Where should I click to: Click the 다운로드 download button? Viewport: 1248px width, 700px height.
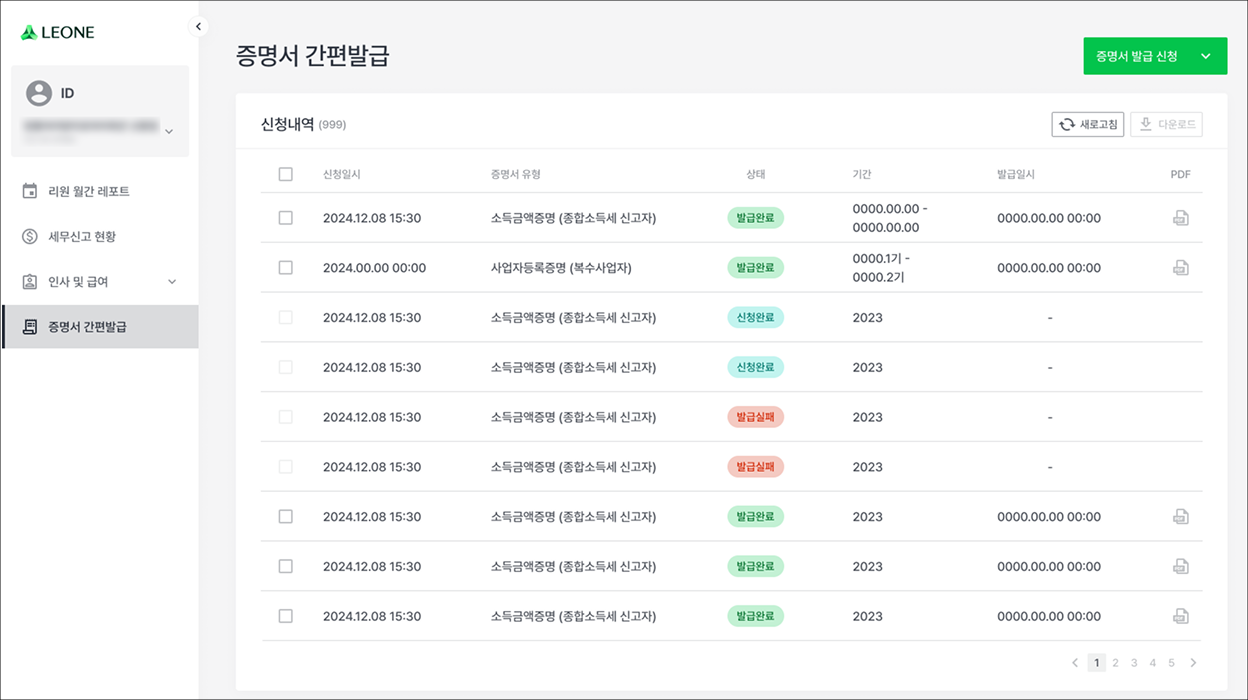point(1166,125)
